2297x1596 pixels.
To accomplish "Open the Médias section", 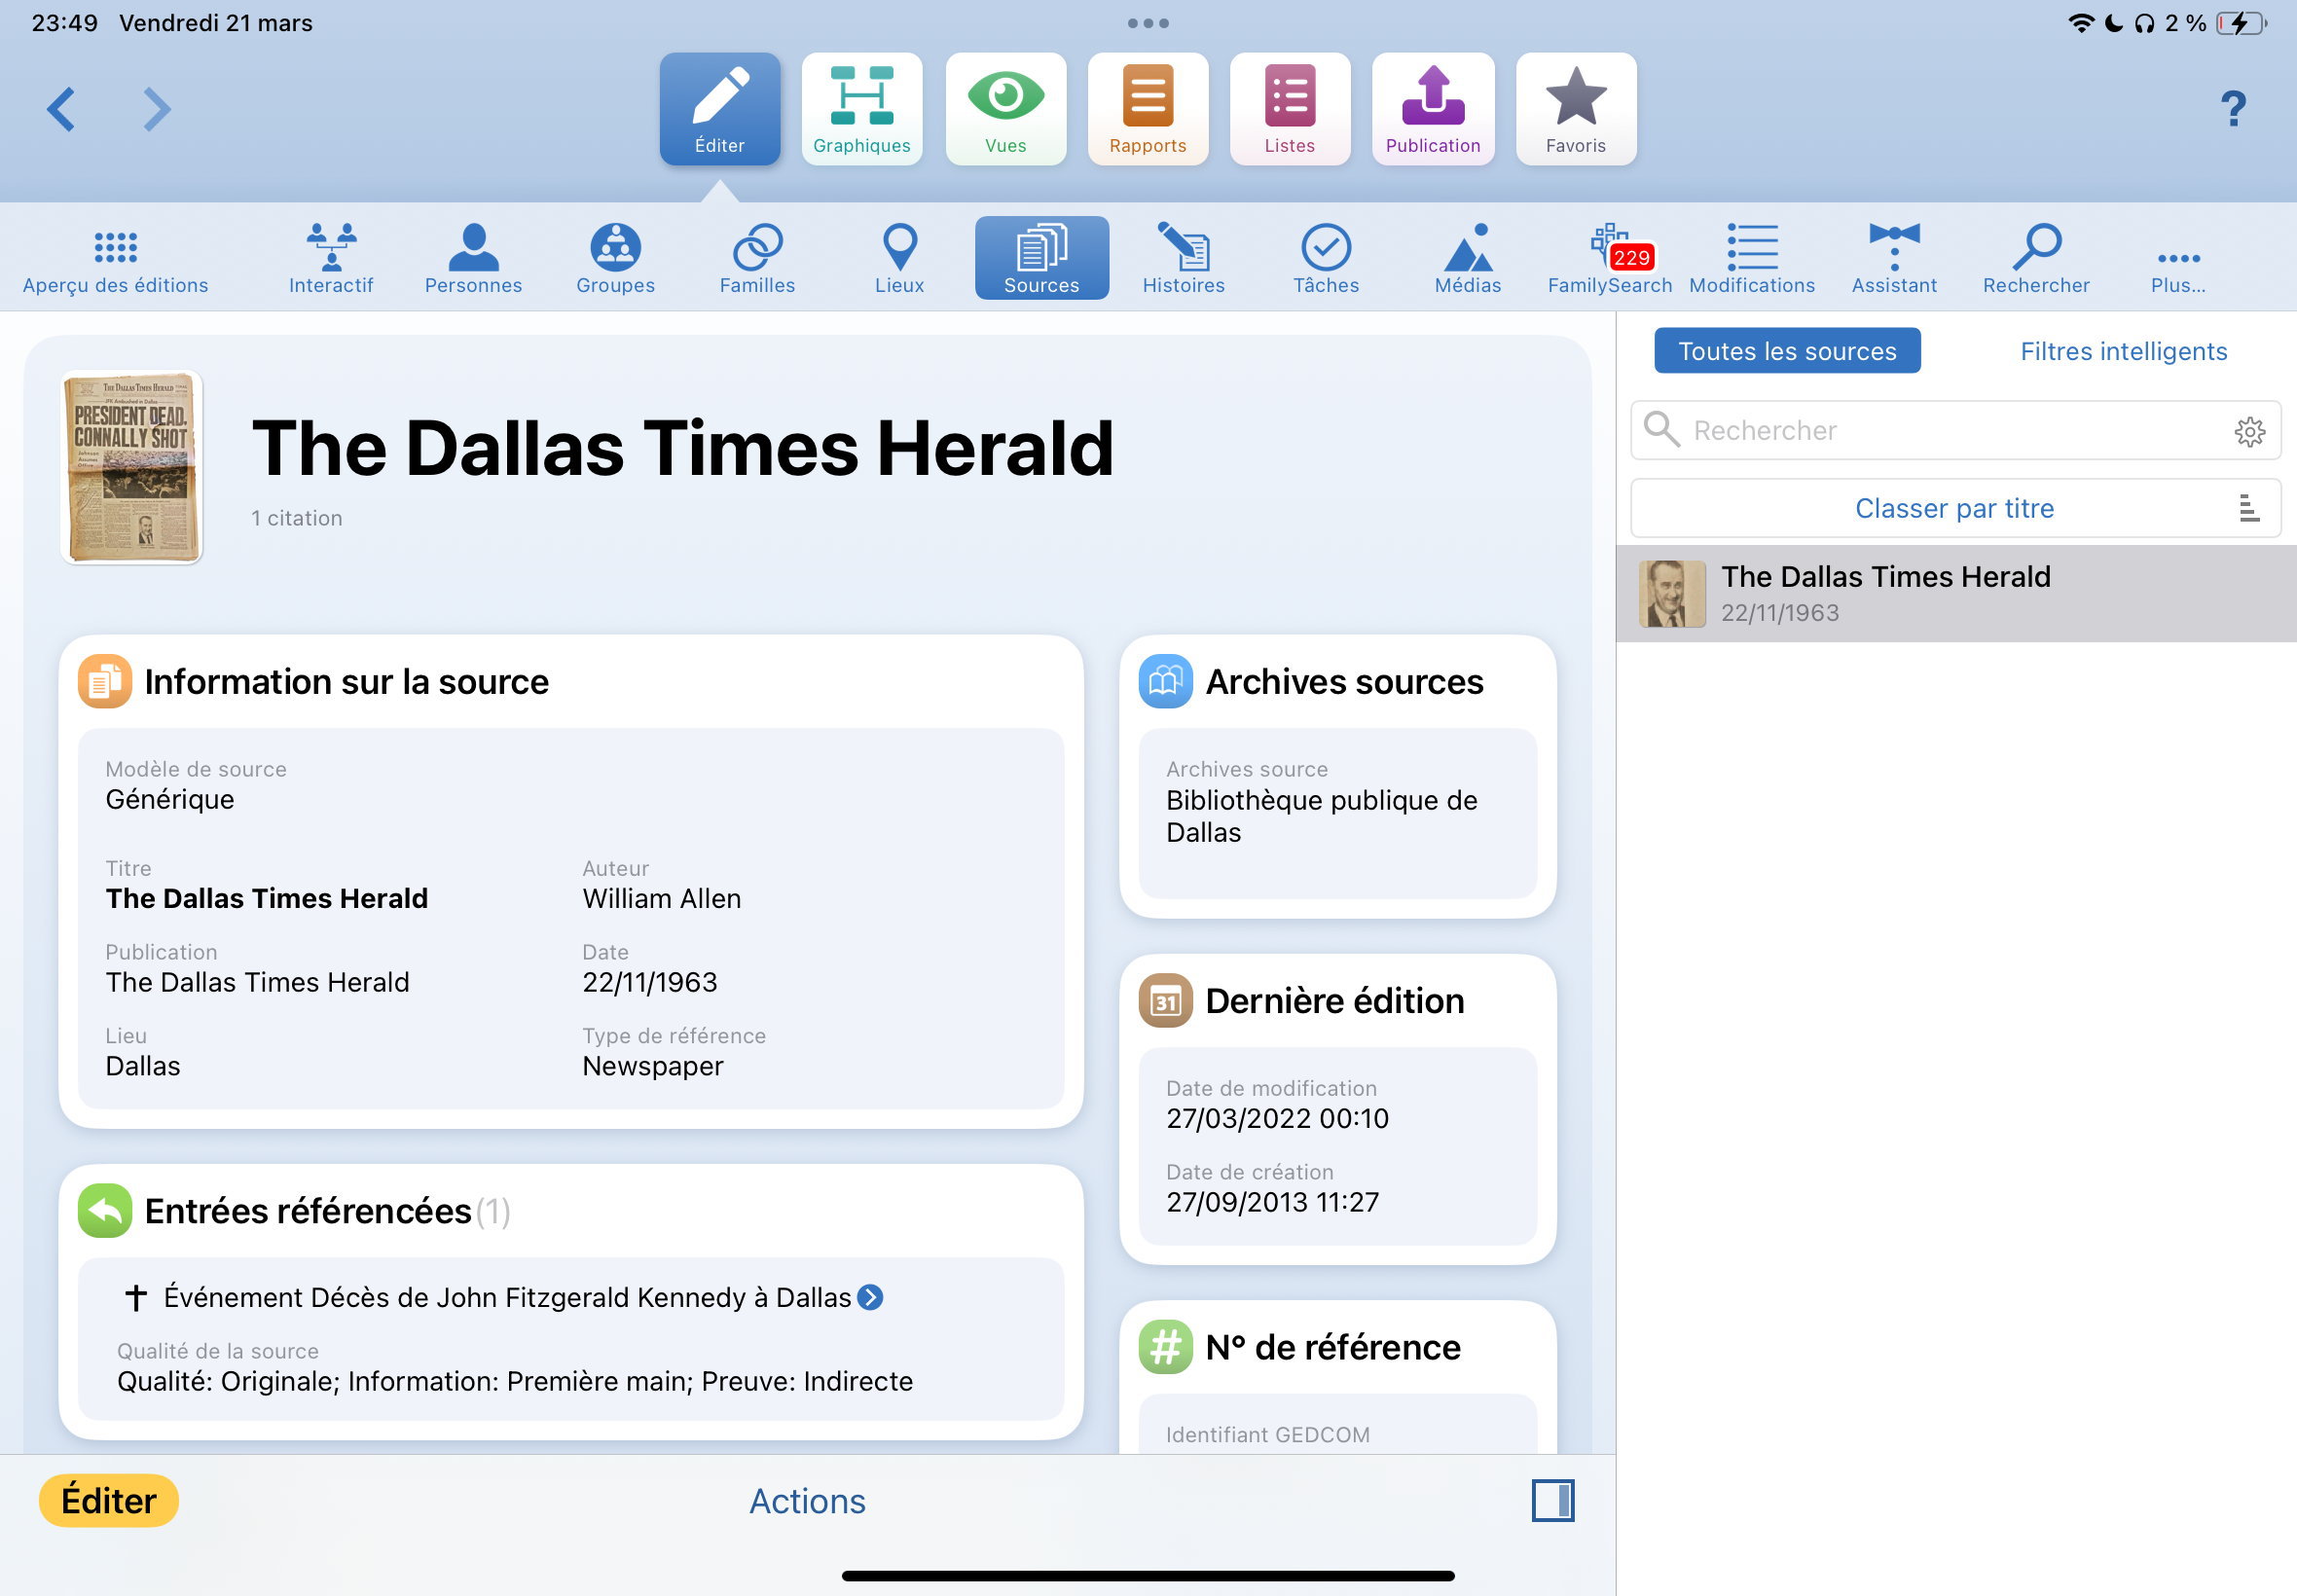I will coord(1468,259).
